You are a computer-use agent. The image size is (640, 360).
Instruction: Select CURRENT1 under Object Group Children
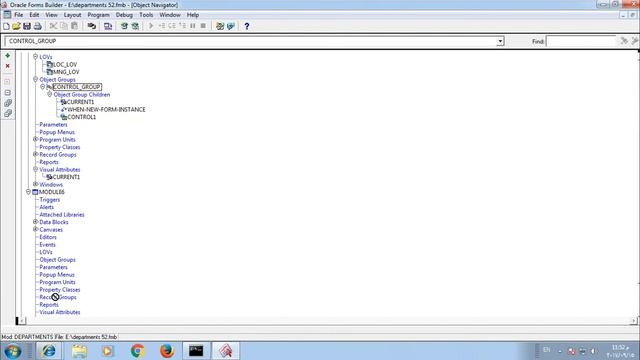80,102
